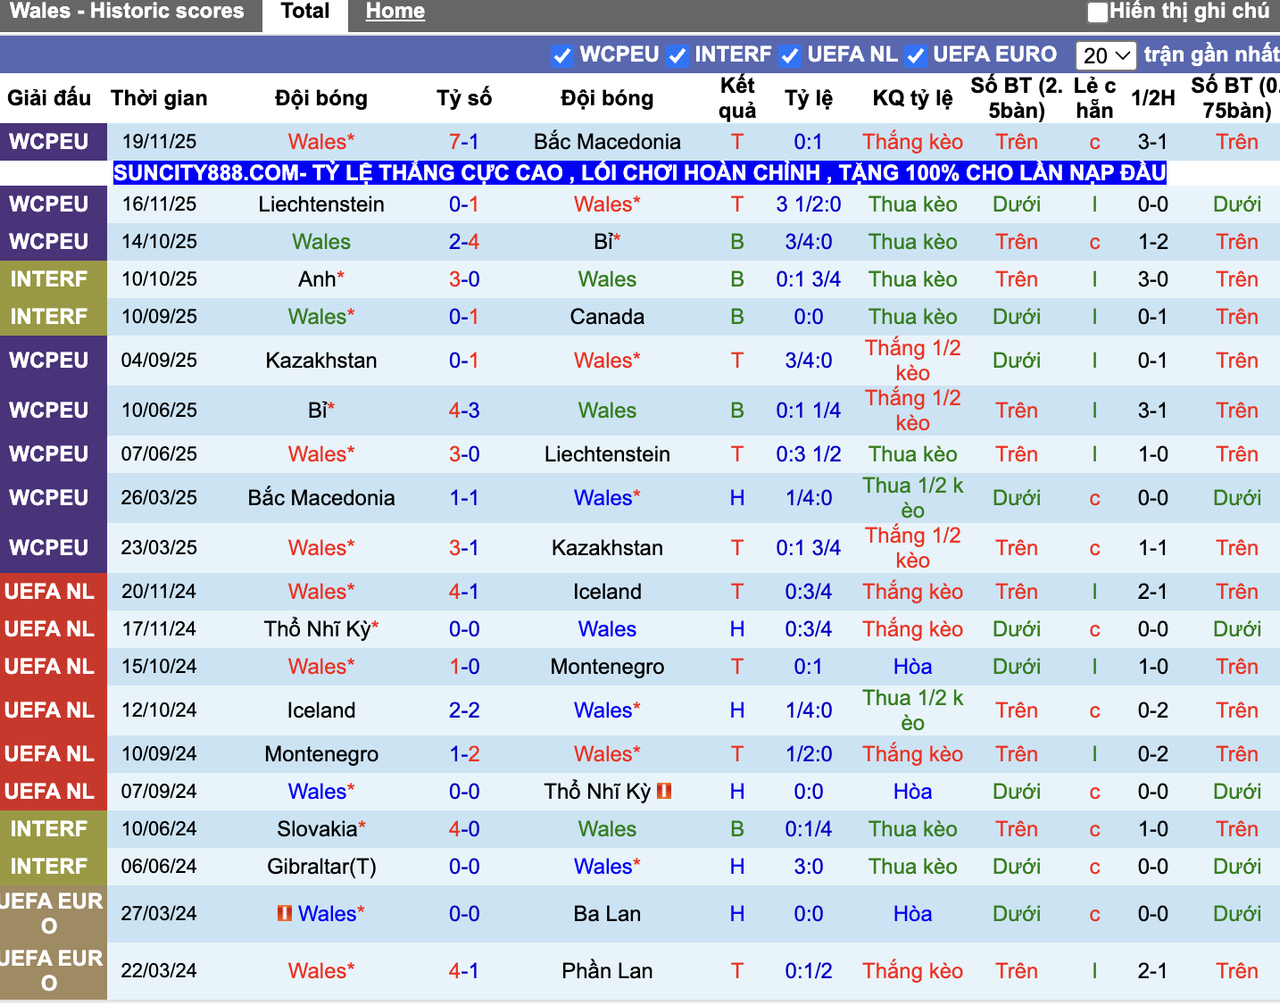The width and height of the screenshot is (1280, 1005).
Task: Click Kazakhstan in the 04/09/25 row
Action: click(321, 360)
